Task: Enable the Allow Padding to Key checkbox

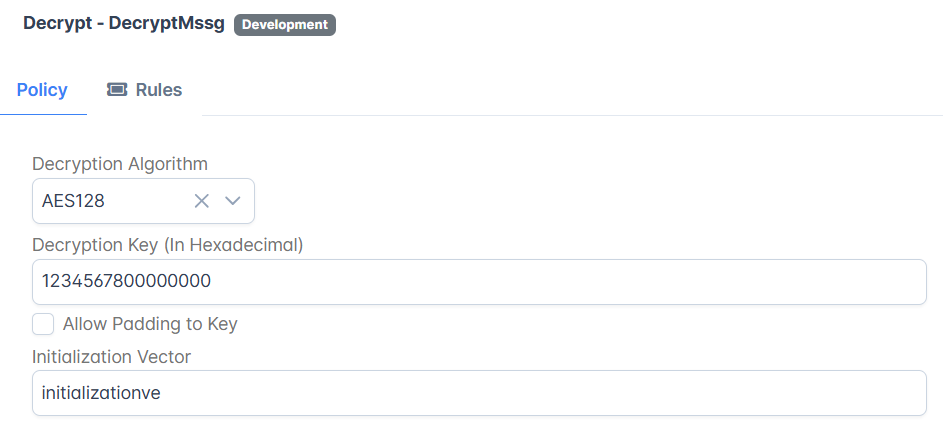Action: tap(43, 324)
